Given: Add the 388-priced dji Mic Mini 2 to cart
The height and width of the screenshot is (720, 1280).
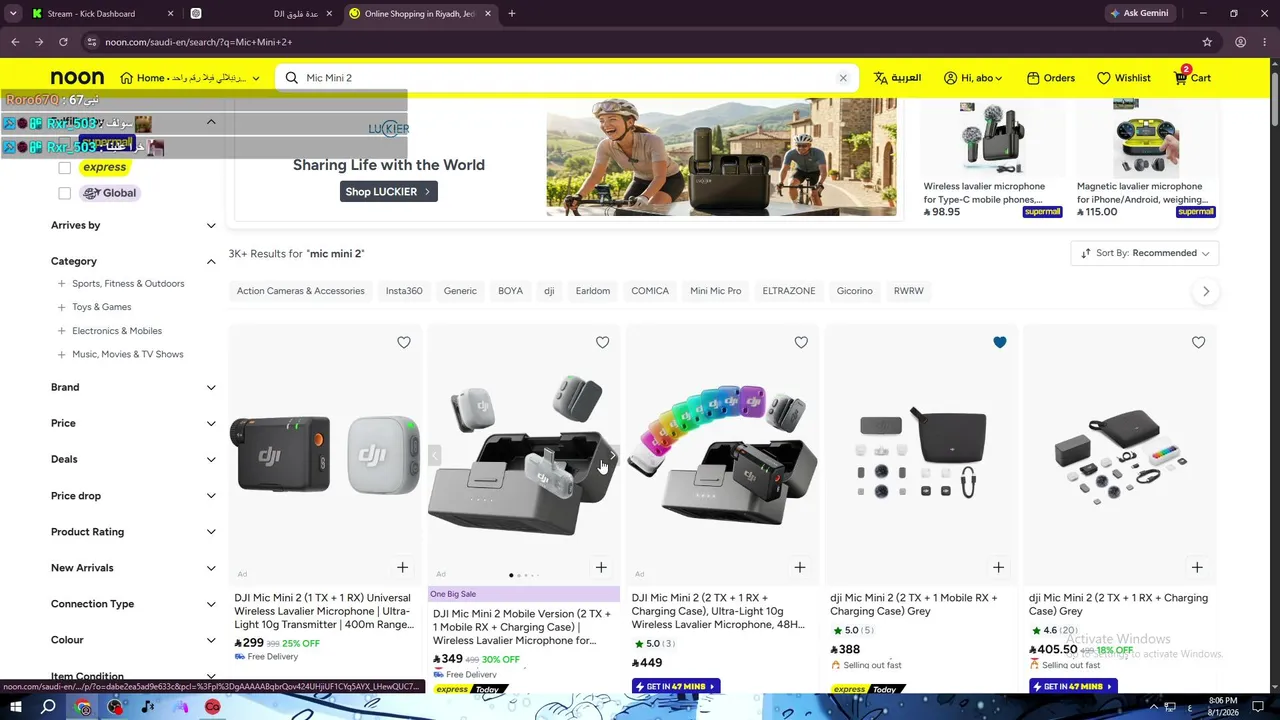Looking at the screenshot, I should point(998,568).
